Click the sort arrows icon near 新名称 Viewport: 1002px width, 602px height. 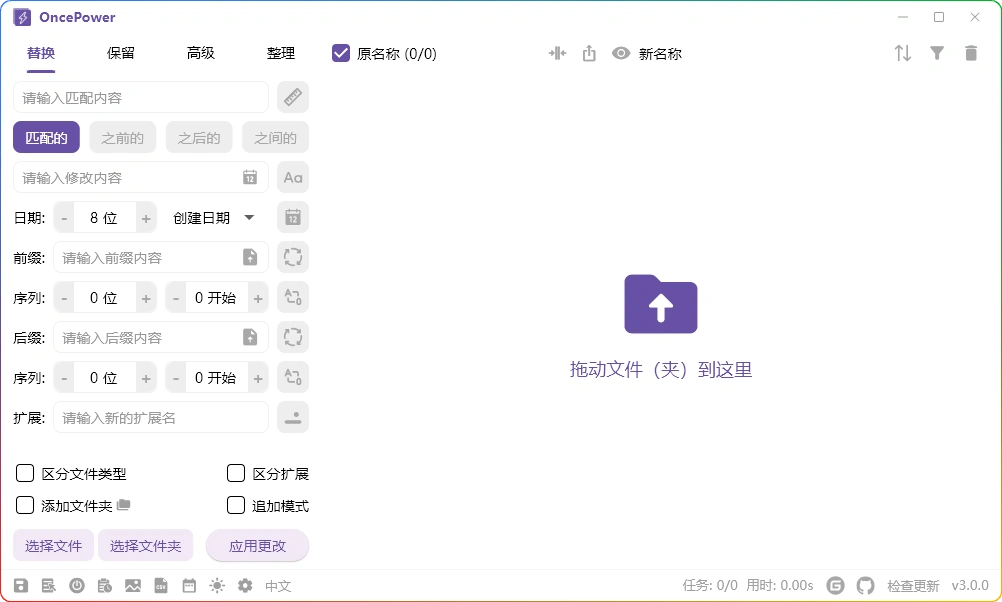pyautogui.click(x=902, y=53)
